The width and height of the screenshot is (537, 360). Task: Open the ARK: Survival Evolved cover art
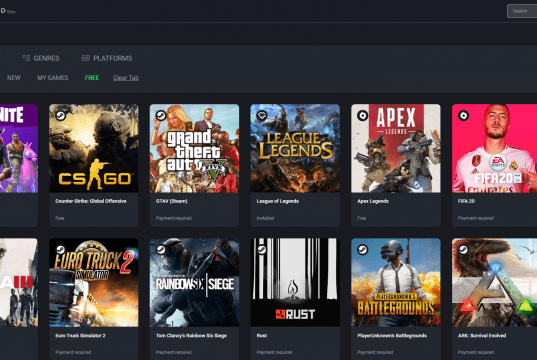(495, 283)
